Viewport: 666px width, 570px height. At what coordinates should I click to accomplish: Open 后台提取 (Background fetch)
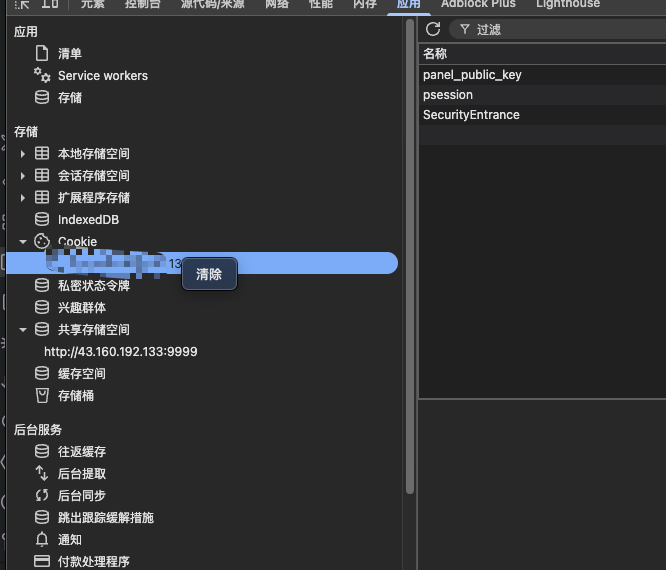[x=81, y=474]
